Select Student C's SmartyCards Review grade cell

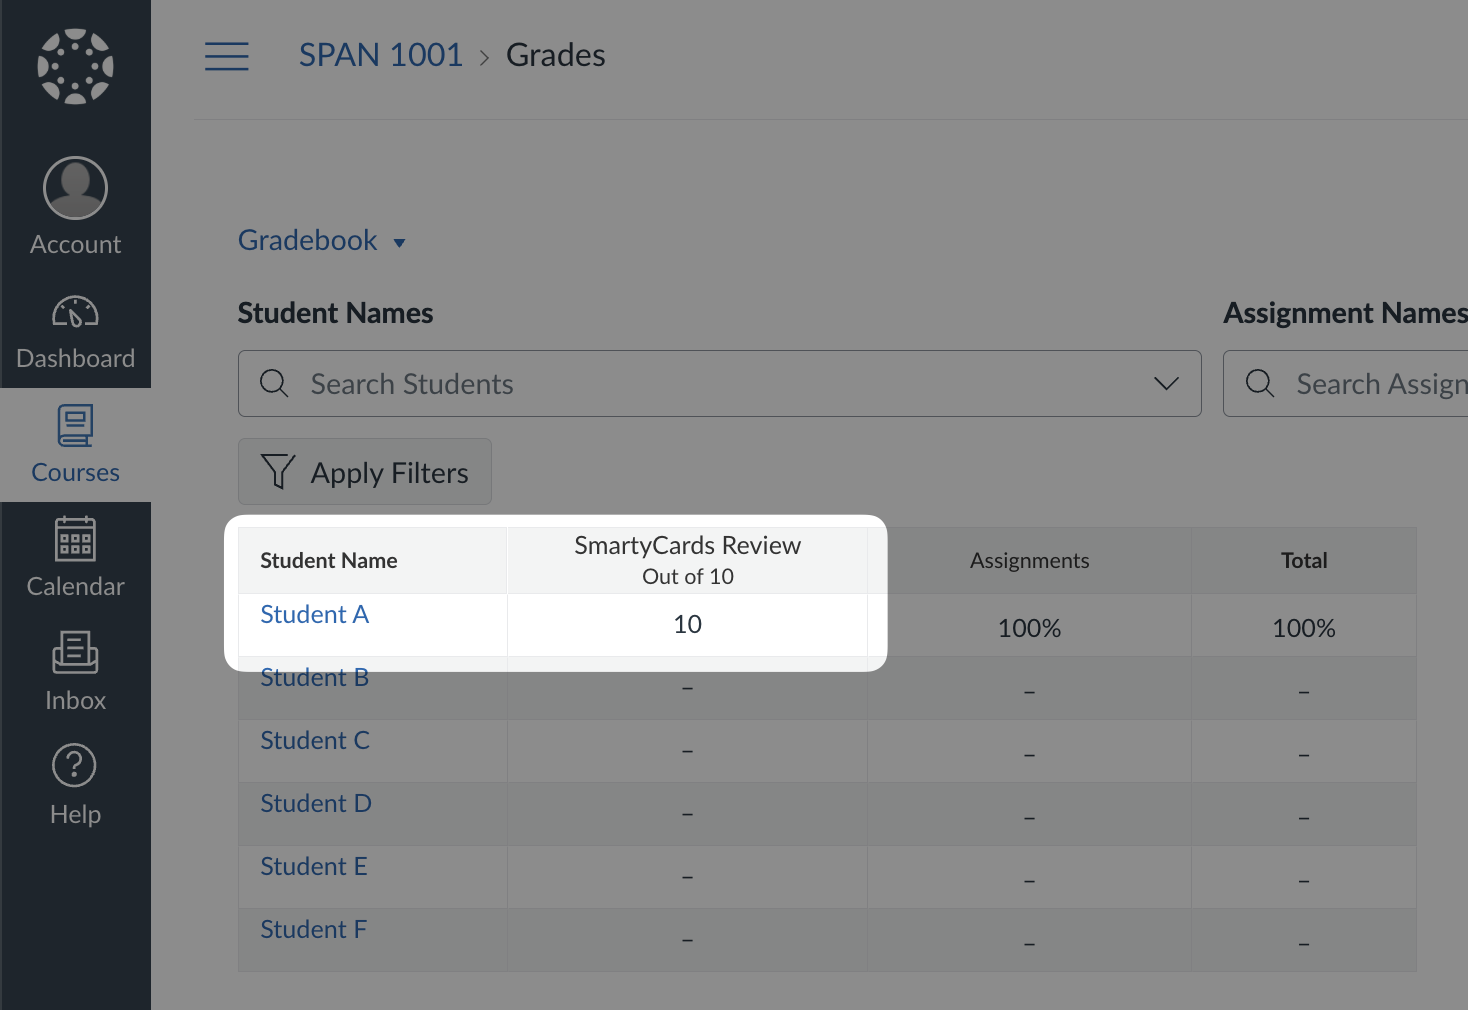687,751
